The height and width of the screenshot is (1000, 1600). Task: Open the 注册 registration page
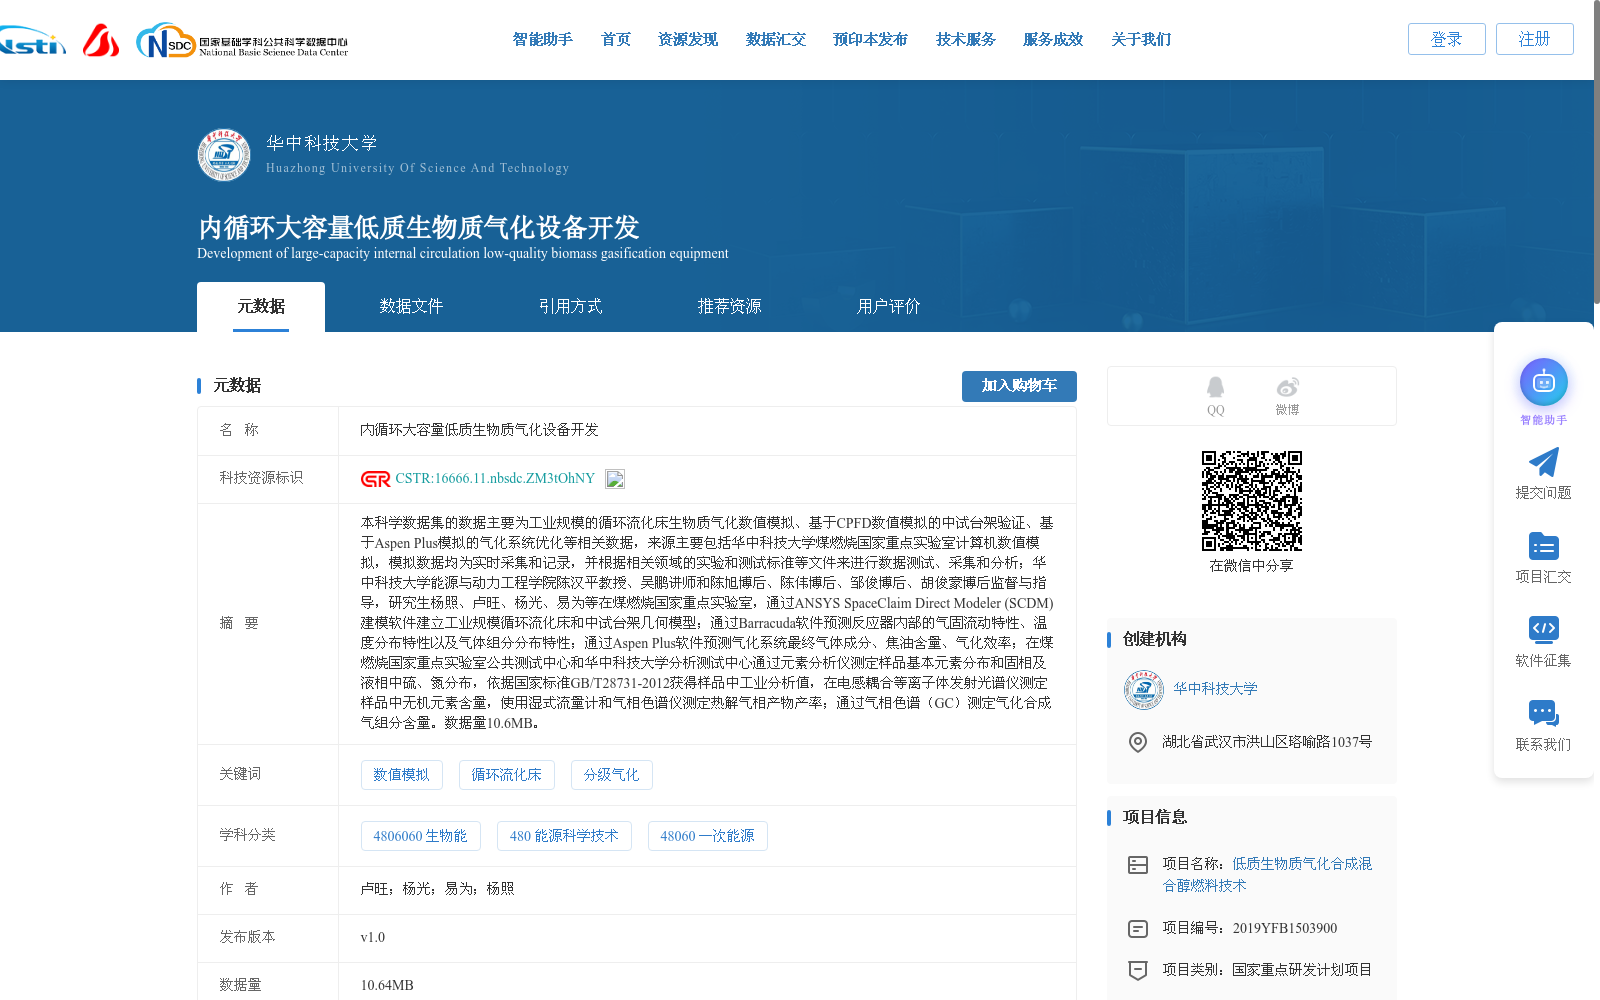[1533, 38]
